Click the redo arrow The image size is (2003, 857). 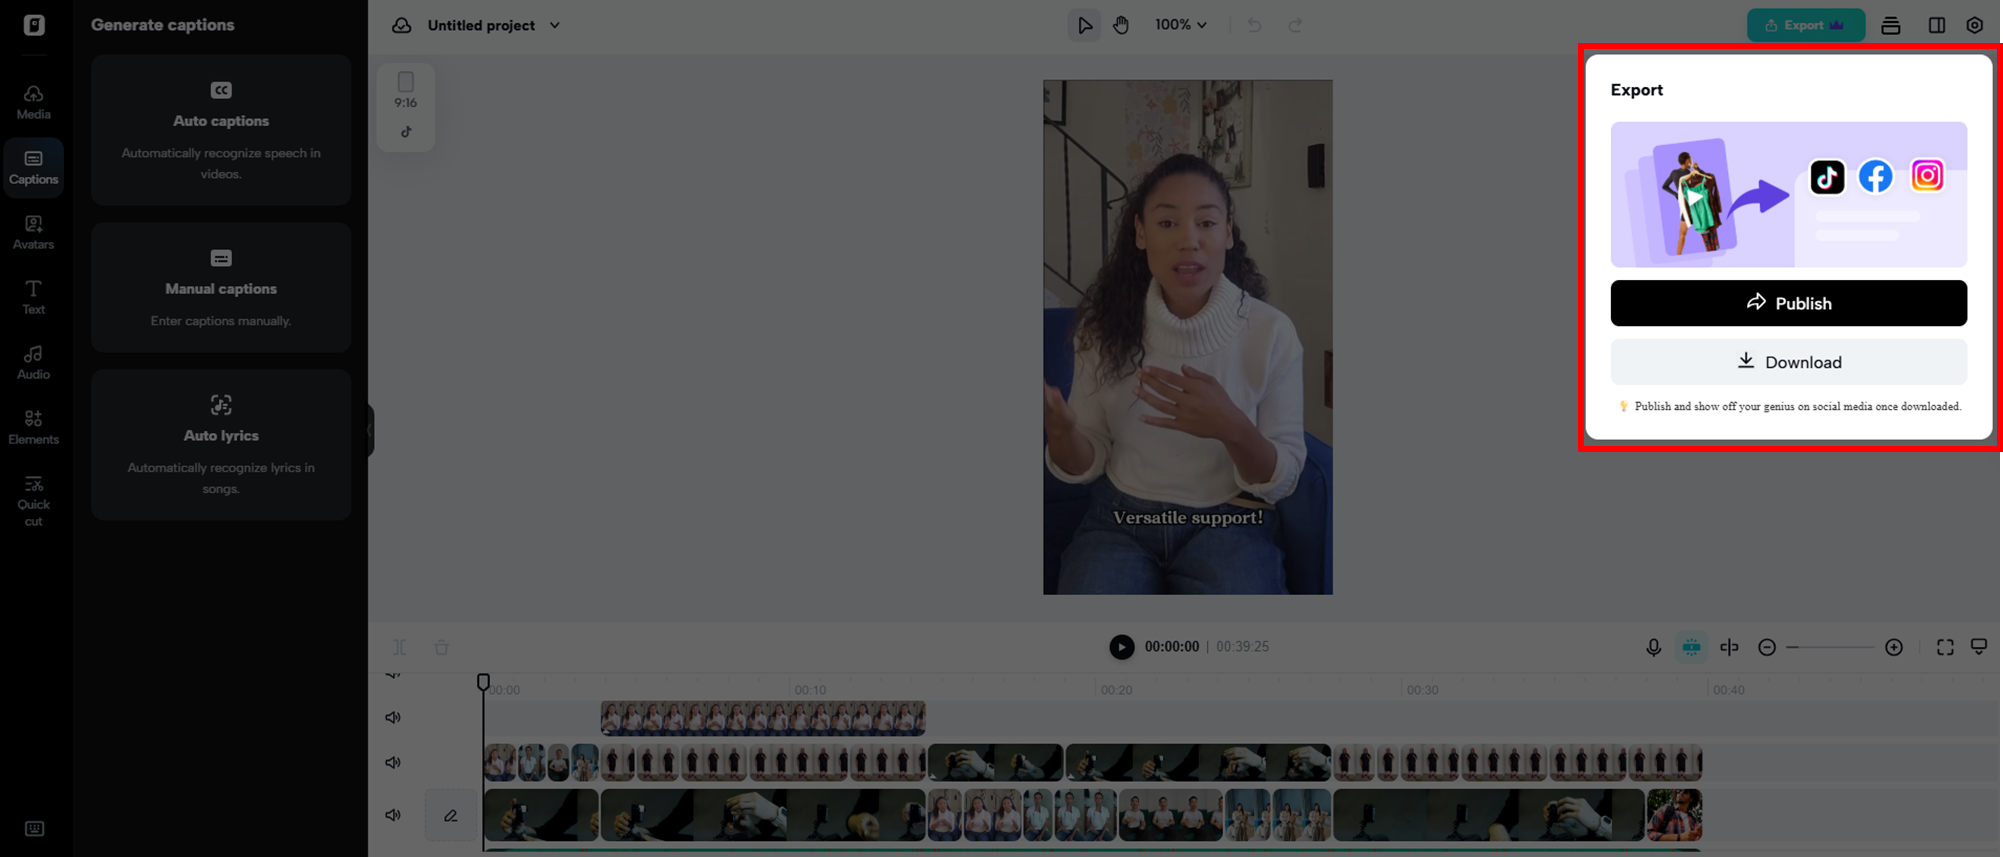coord(1295,25)
